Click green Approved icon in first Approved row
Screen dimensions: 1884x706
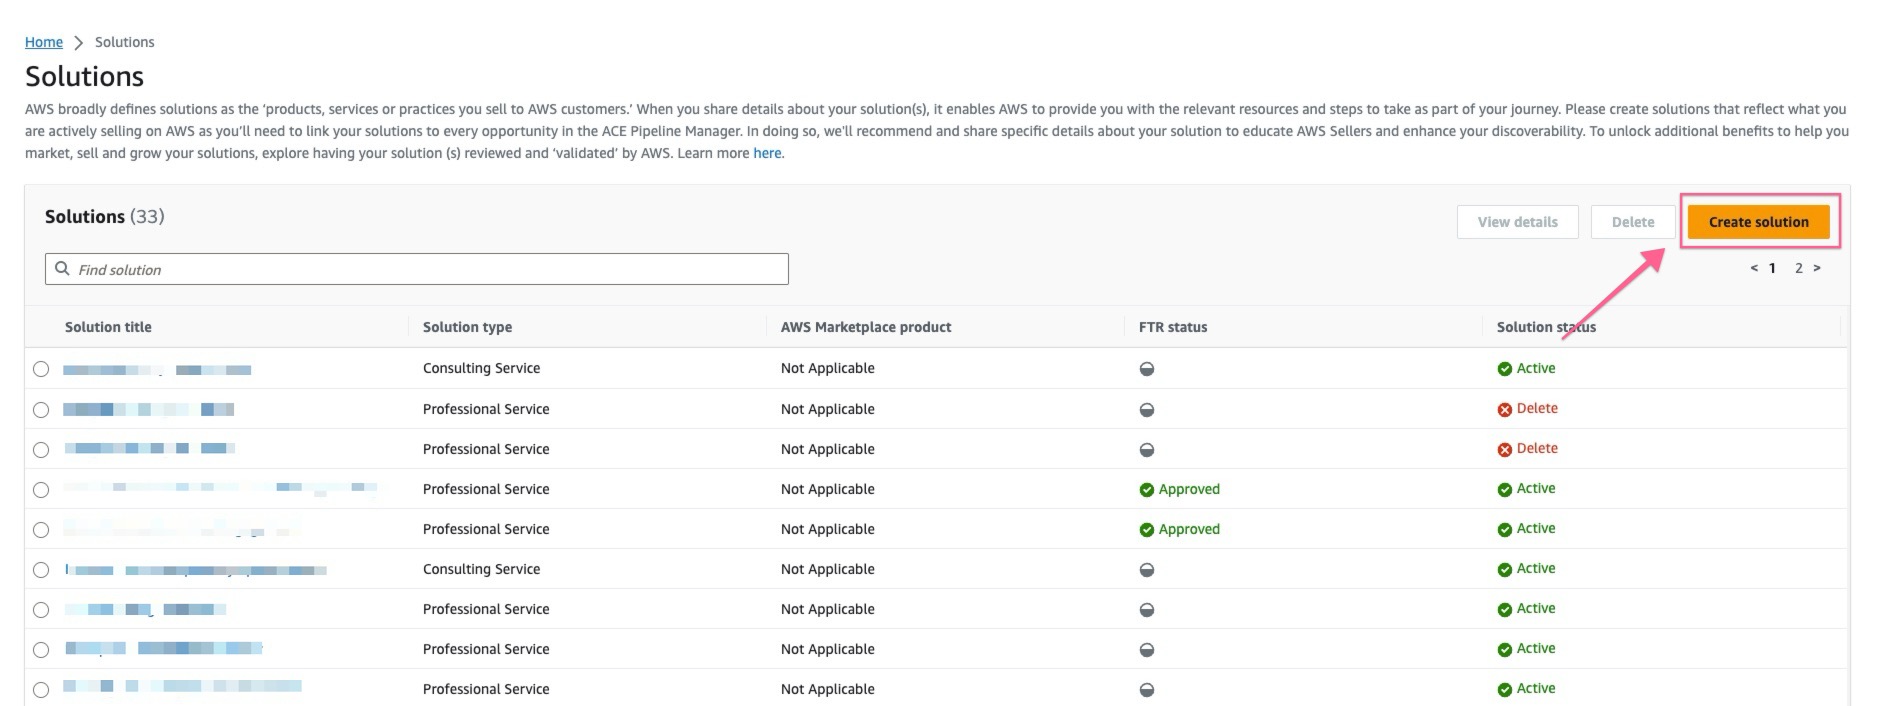(1146, 489)
